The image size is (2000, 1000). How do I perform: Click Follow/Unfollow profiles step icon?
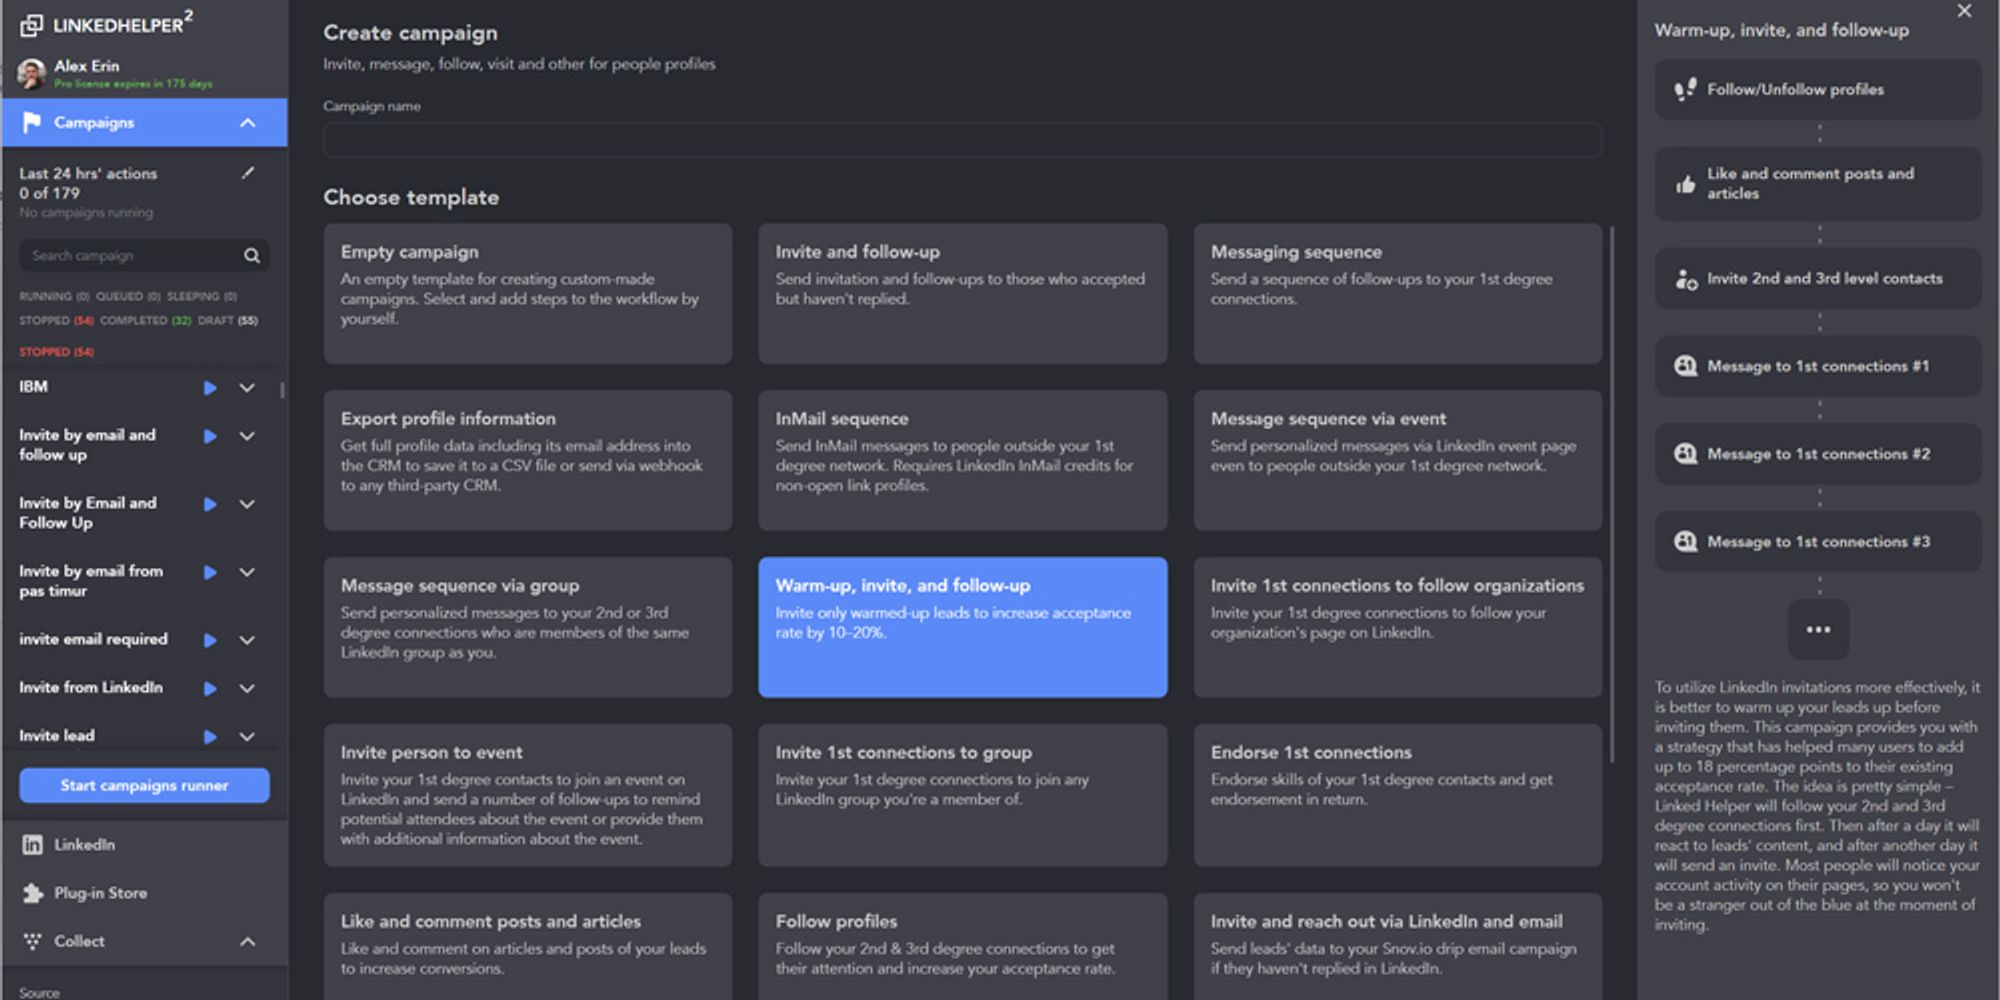[x=1685, y=89]
